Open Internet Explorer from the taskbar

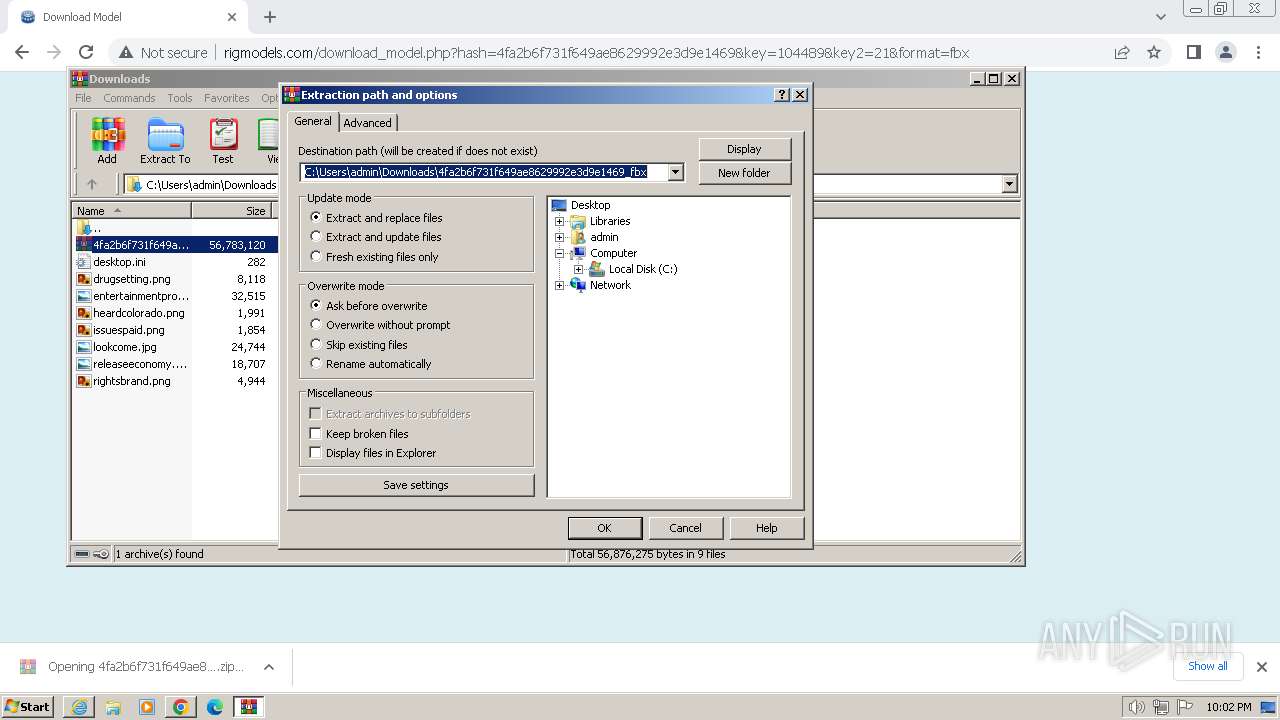tap(79, 707)
